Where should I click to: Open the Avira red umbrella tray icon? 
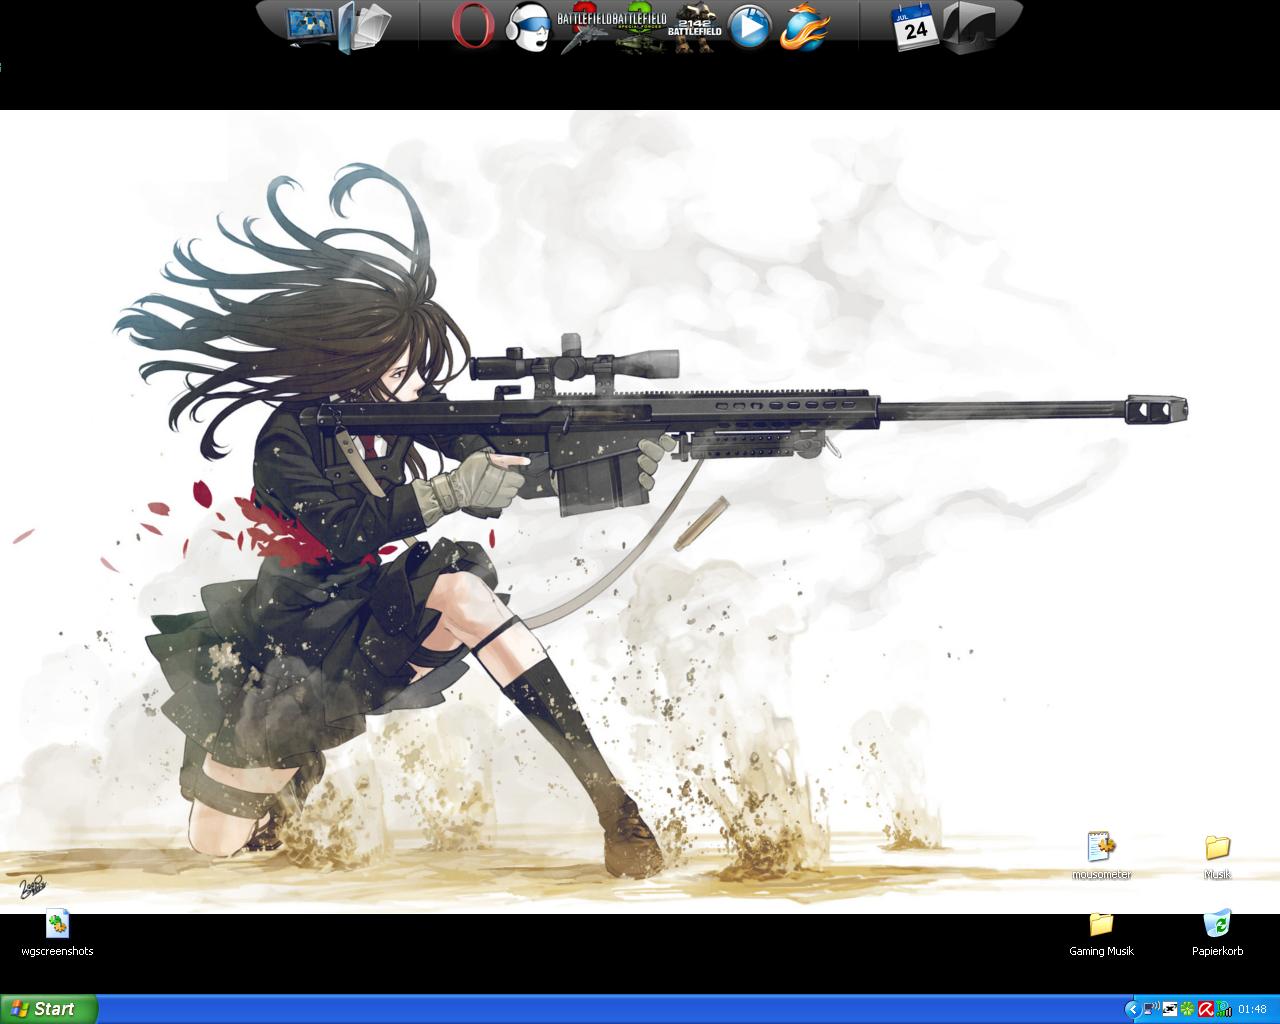pyautogui.click(x=1205, y=1009)
